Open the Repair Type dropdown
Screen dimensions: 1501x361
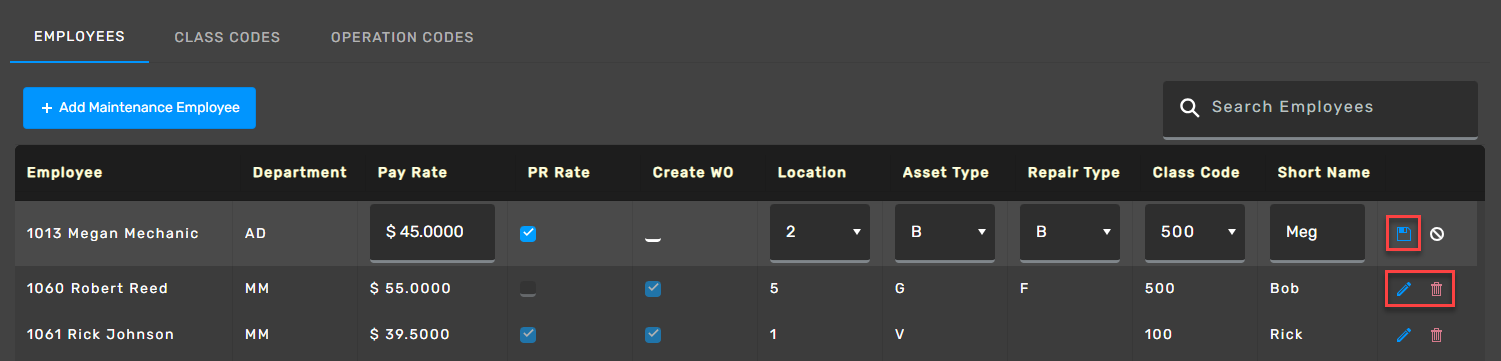1070,233
